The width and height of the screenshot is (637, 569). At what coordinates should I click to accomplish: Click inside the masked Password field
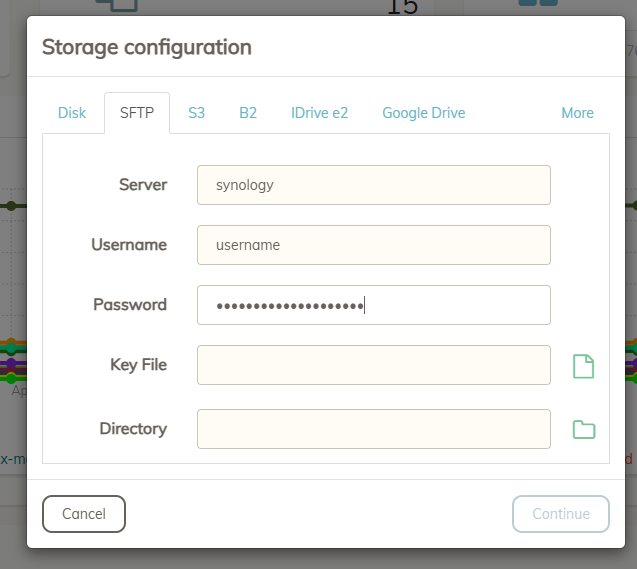373,305
